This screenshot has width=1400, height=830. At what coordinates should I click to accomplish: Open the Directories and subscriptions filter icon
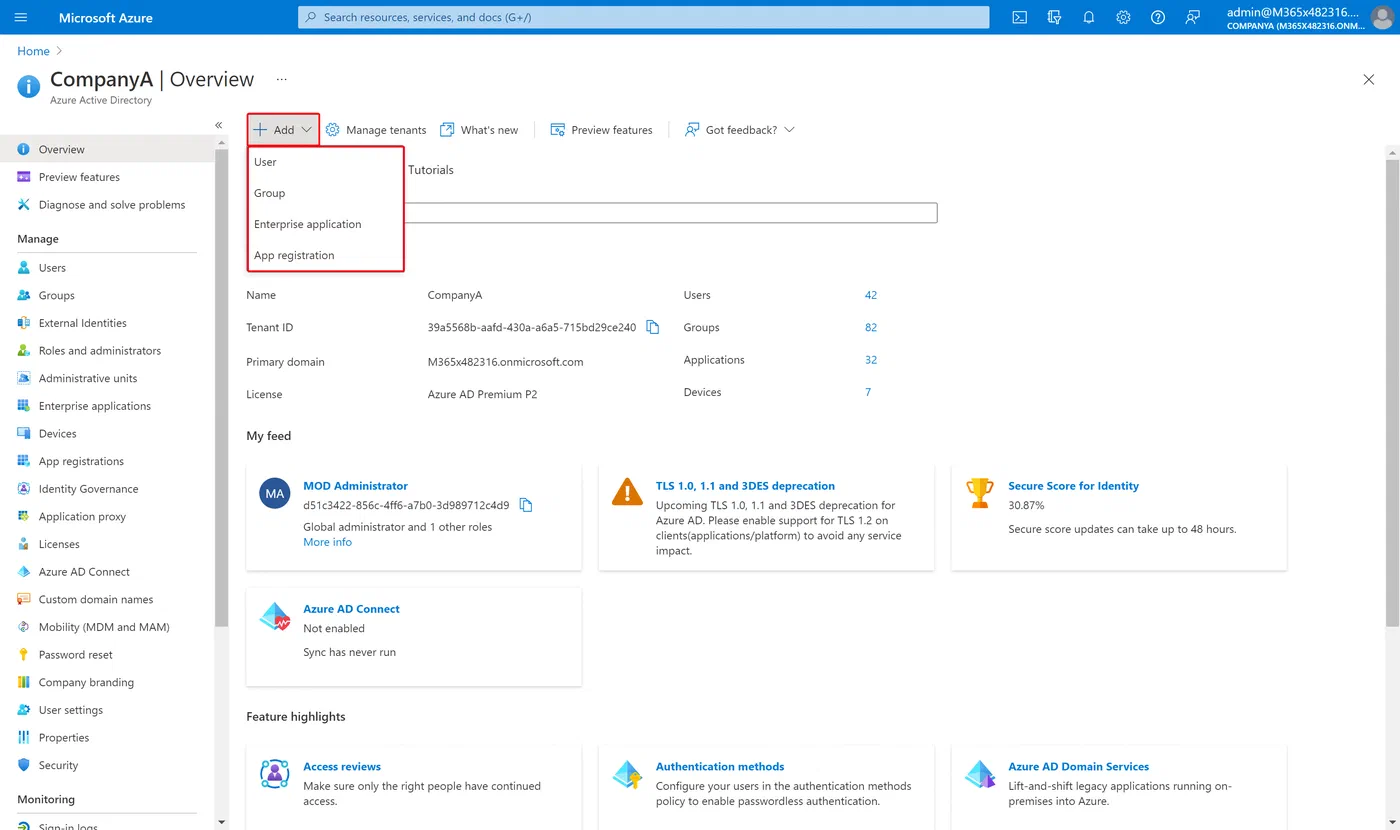pos(1054,17)
